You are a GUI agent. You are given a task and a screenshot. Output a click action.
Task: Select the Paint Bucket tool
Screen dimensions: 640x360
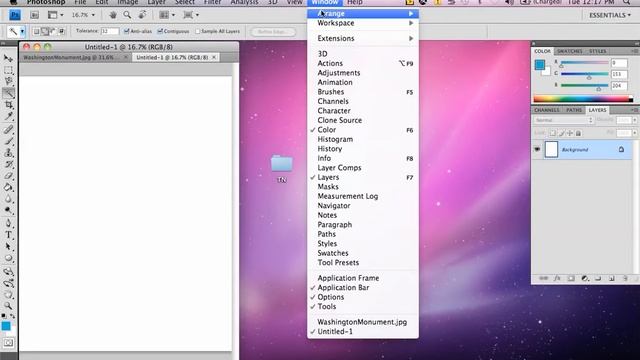point(8,187)
